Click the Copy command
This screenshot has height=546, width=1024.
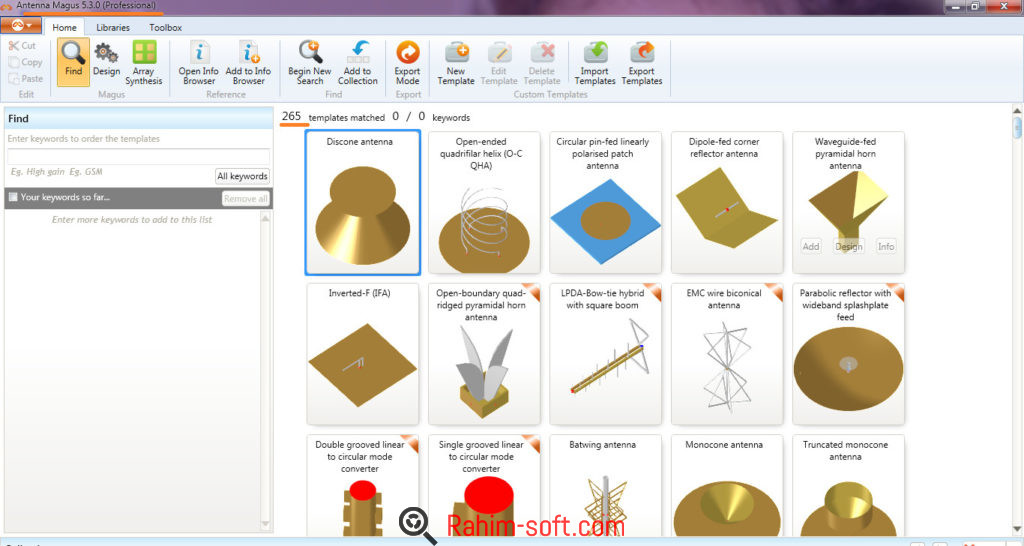[x=25, y=62]
